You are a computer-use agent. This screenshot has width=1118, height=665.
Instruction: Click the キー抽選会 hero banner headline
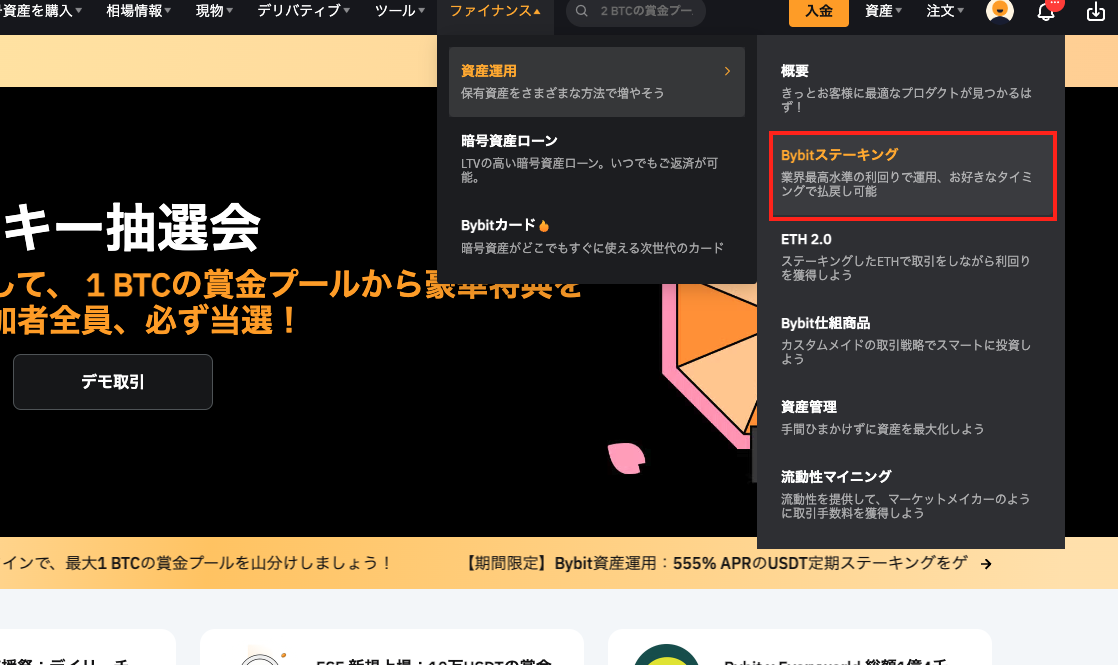[130, 227]
